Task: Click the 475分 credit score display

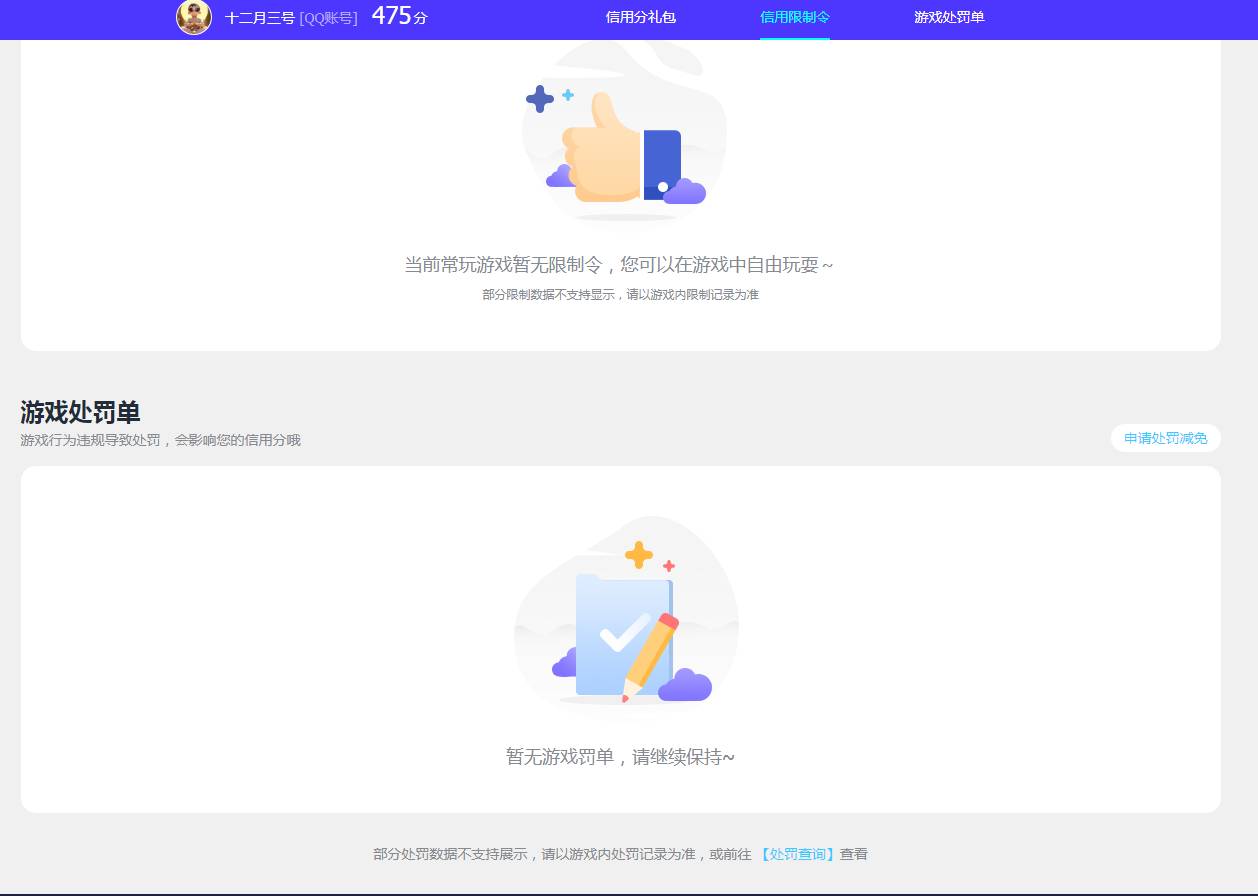Action: [398, 15]
